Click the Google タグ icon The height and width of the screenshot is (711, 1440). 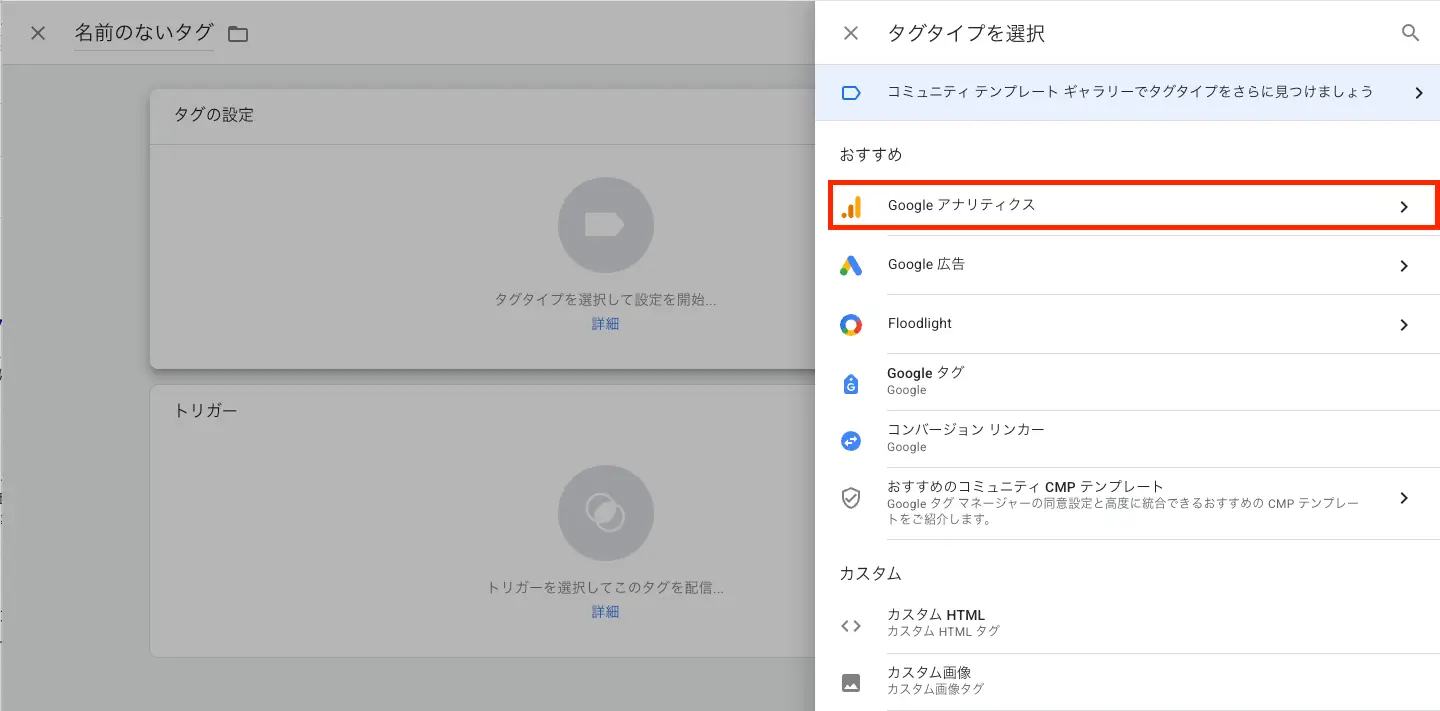(851, 382)
